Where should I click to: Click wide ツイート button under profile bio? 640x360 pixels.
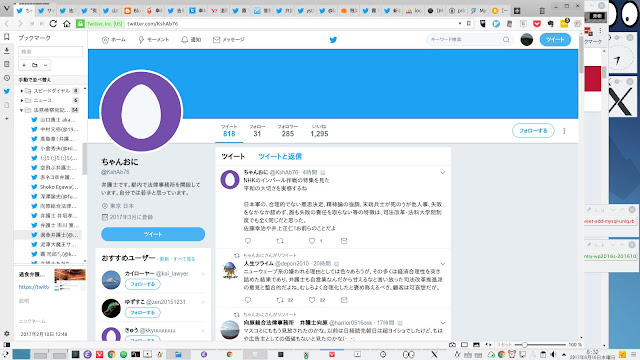click(153, 234)
